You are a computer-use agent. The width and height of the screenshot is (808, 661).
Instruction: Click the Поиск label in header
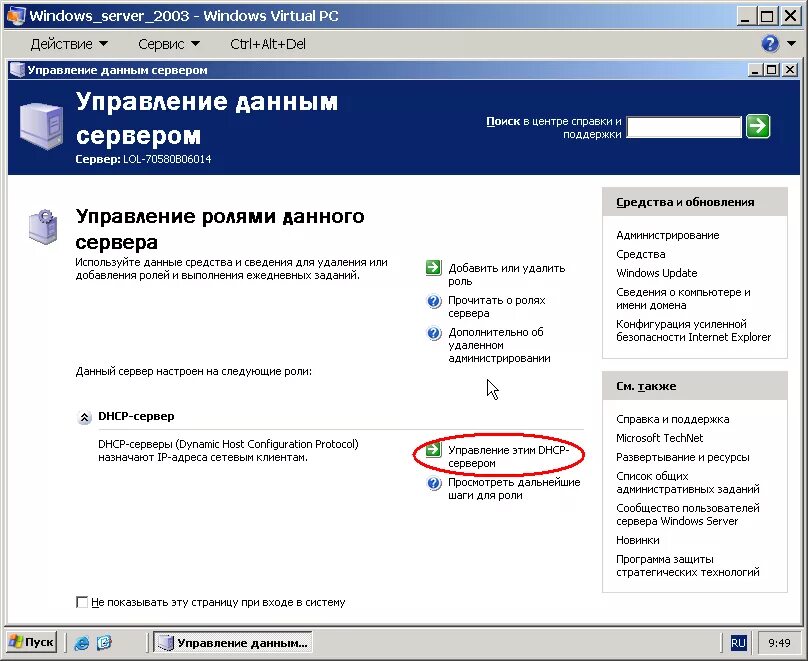(x=503, y=121)
